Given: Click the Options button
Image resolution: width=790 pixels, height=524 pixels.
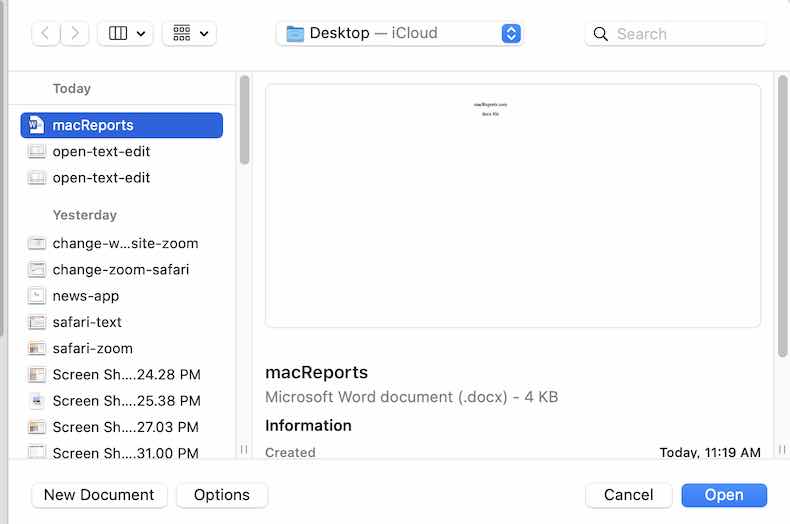Looking at the screenshot, I should (x=222, y=495).
